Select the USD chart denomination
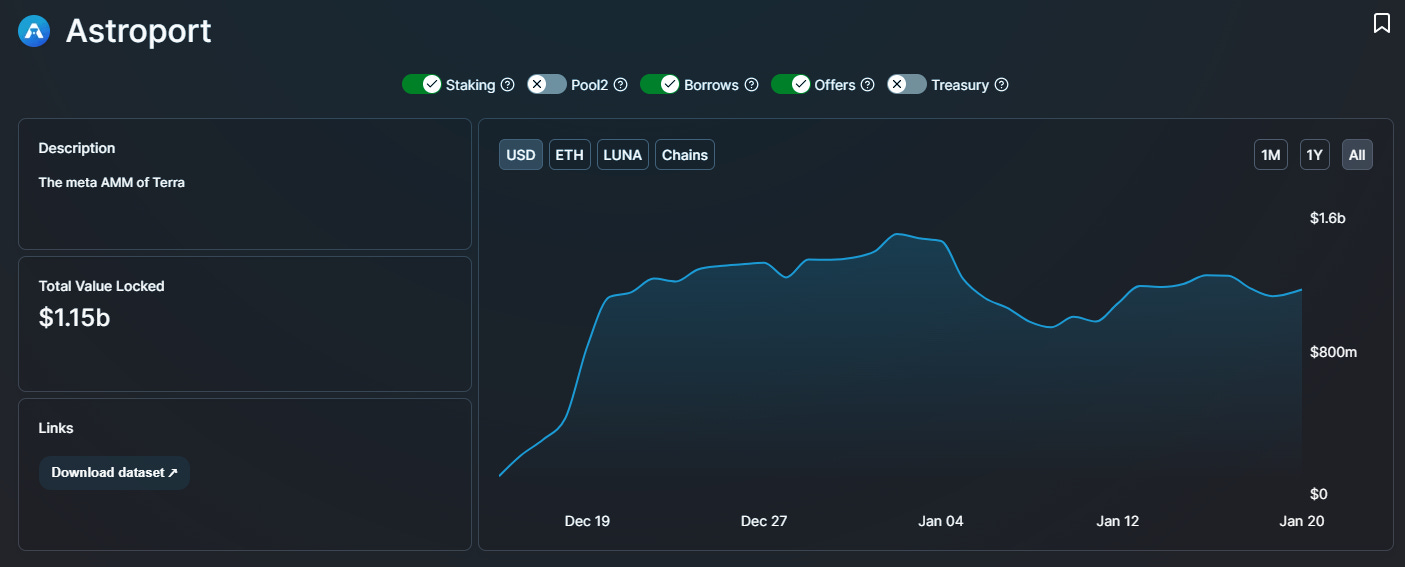This screenshot has height=567, width=1405. click(x=521, y=155)
